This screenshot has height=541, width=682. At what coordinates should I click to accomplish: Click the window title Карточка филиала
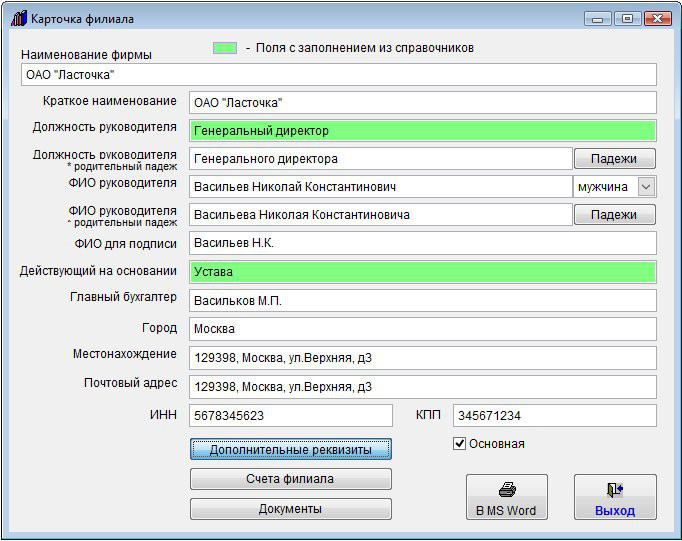click(82, 19)
